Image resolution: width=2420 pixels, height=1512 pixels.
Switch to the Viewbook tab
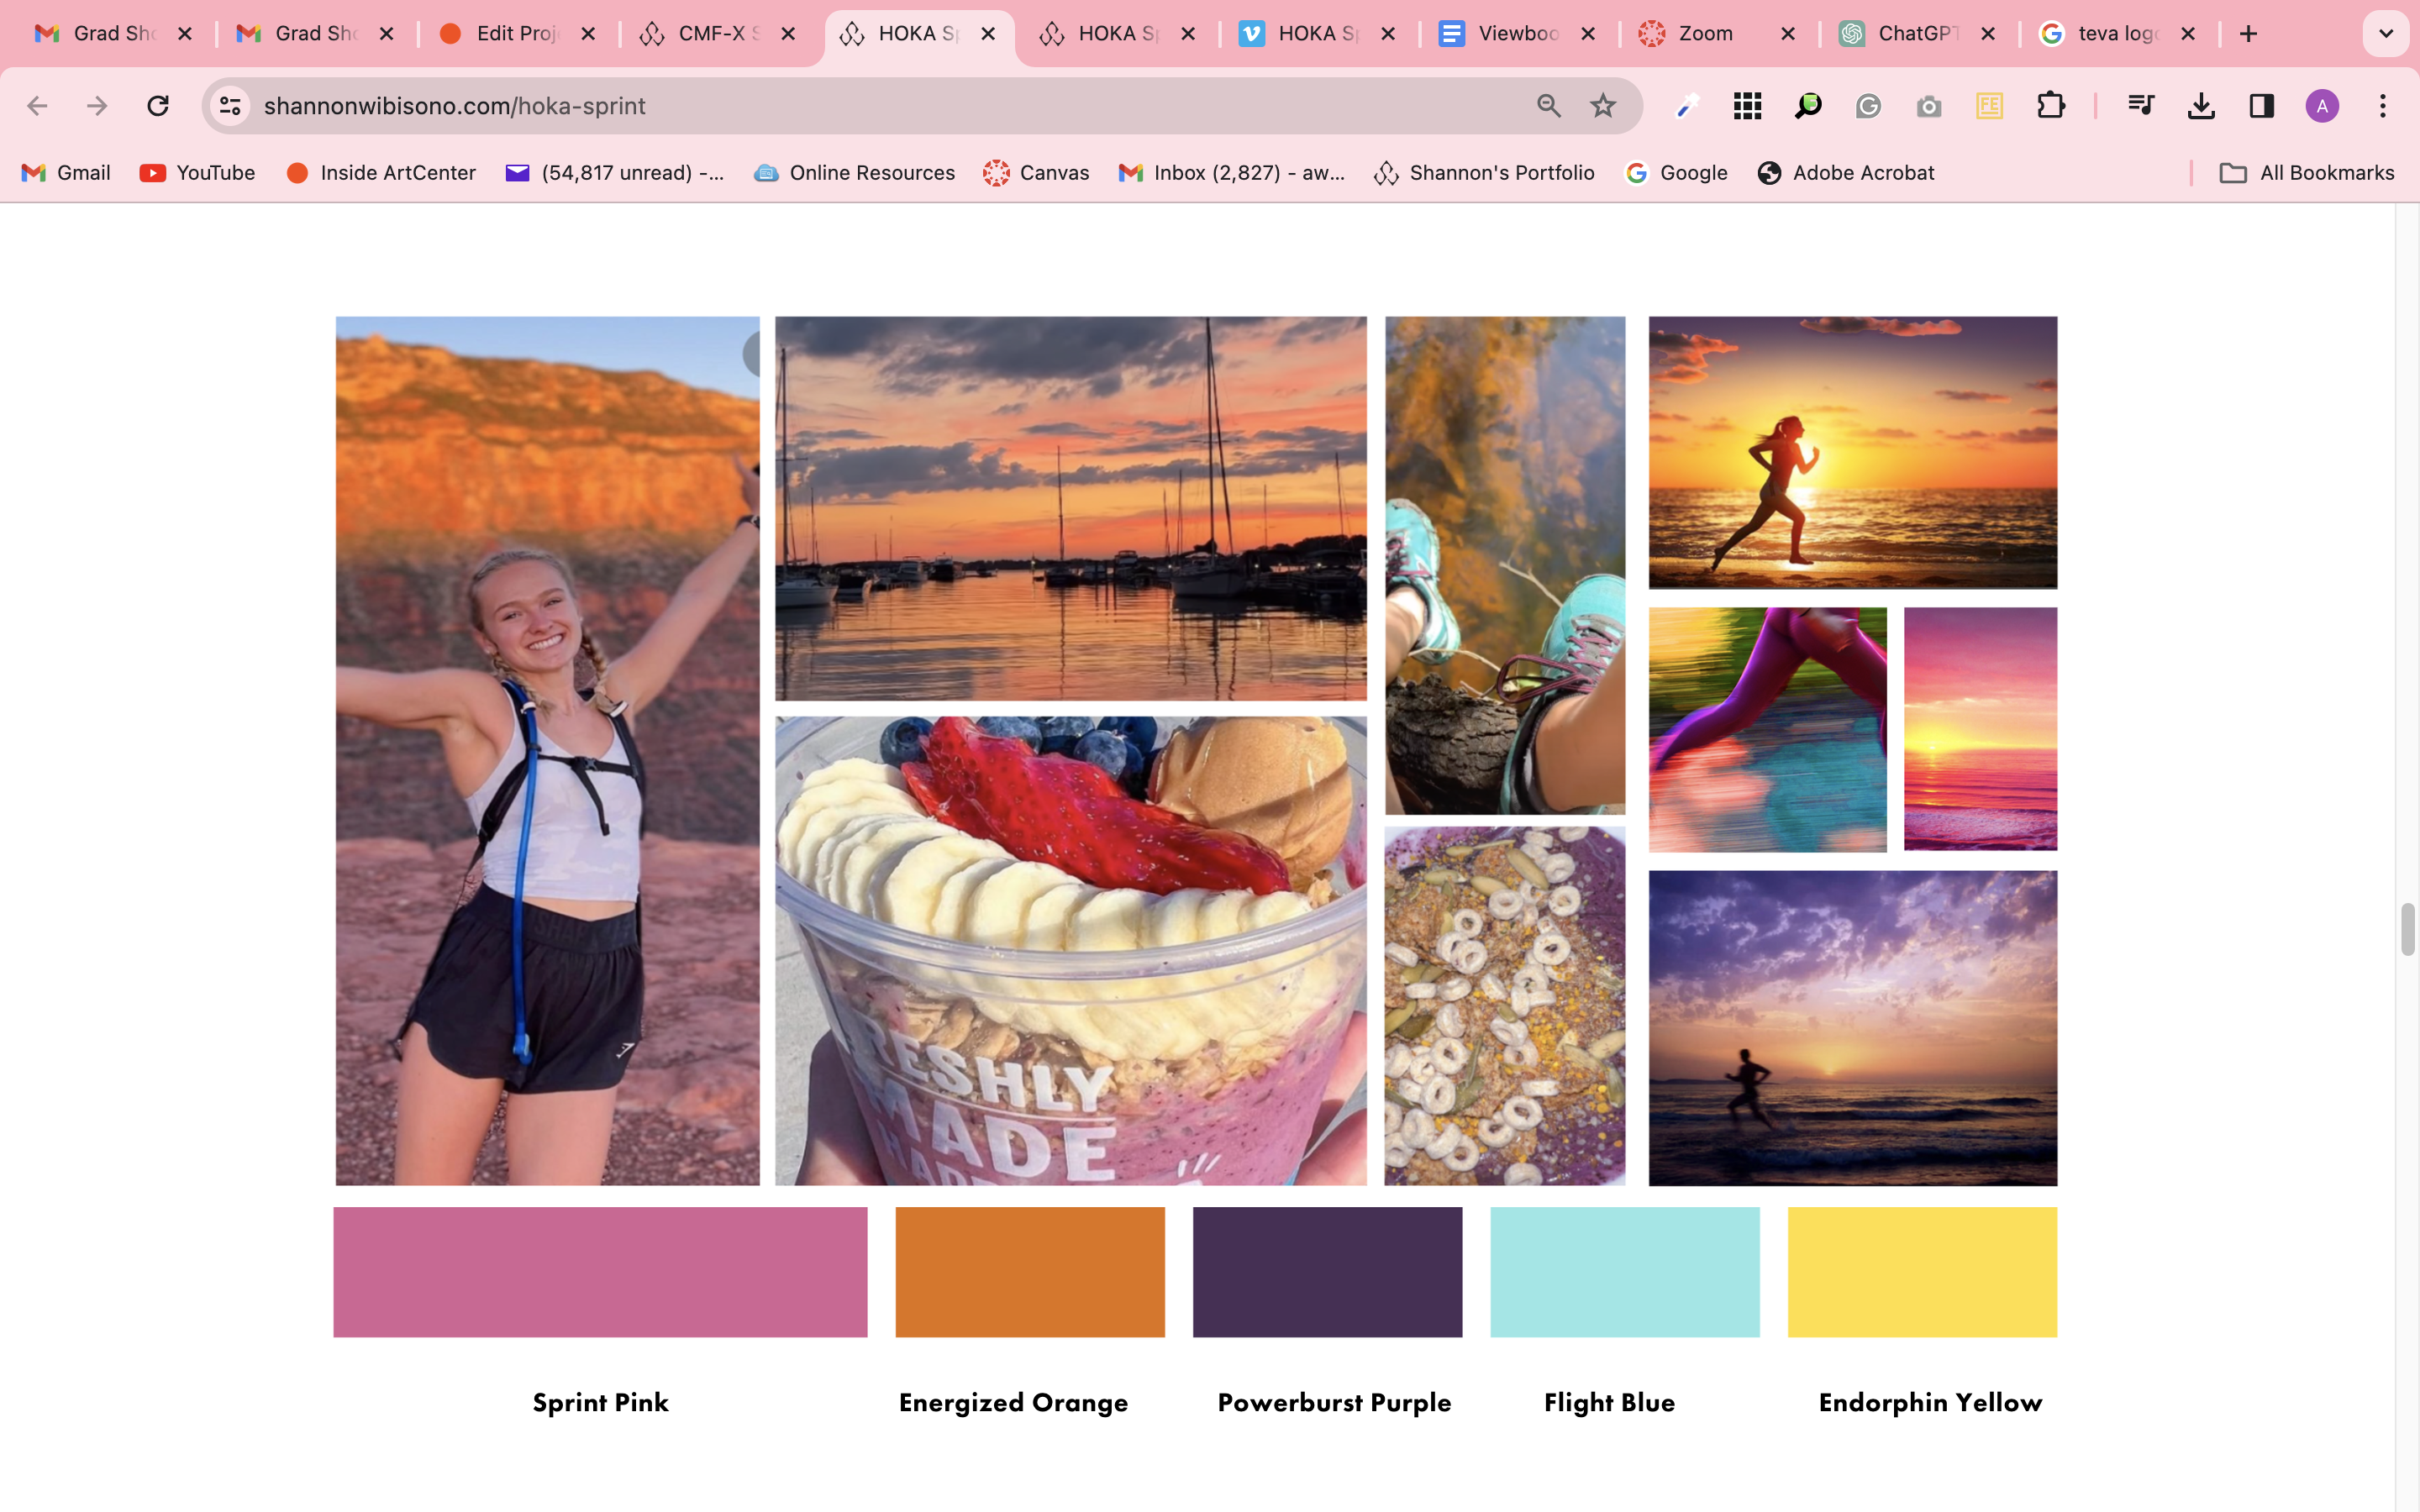click(1515, 34)
